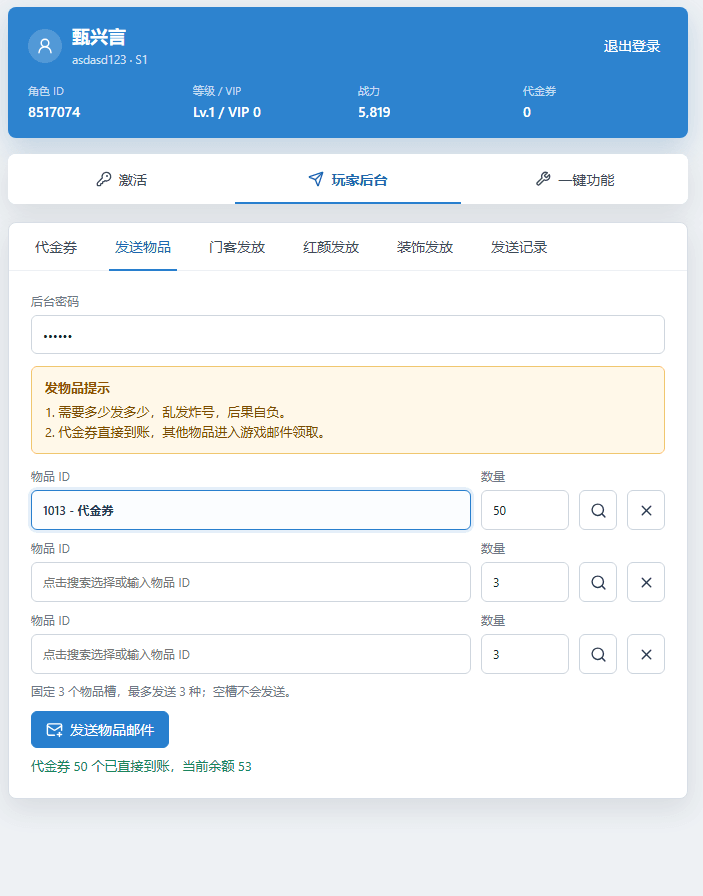The width and height of the screenshot is (703, 896).
Task: Click the second empty 物品 ID field
Action: 251,582
